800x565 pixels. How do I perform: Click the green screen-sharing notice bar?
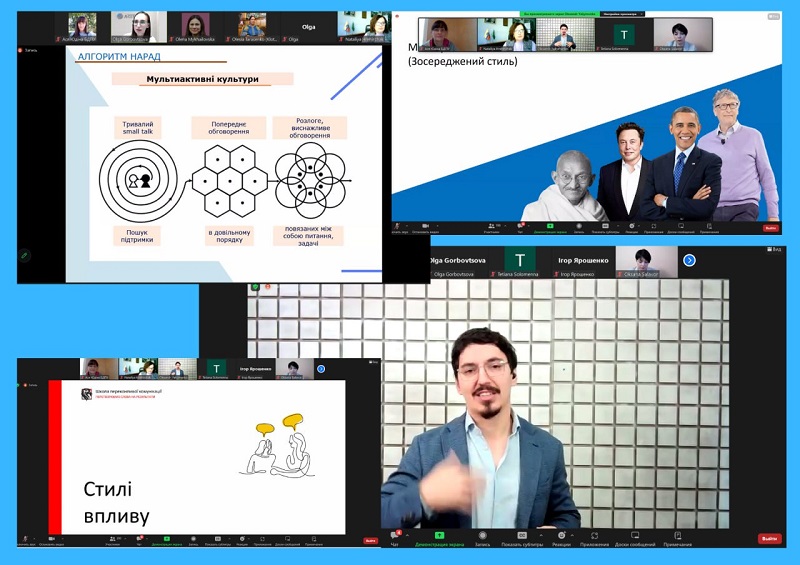(560, 14)
